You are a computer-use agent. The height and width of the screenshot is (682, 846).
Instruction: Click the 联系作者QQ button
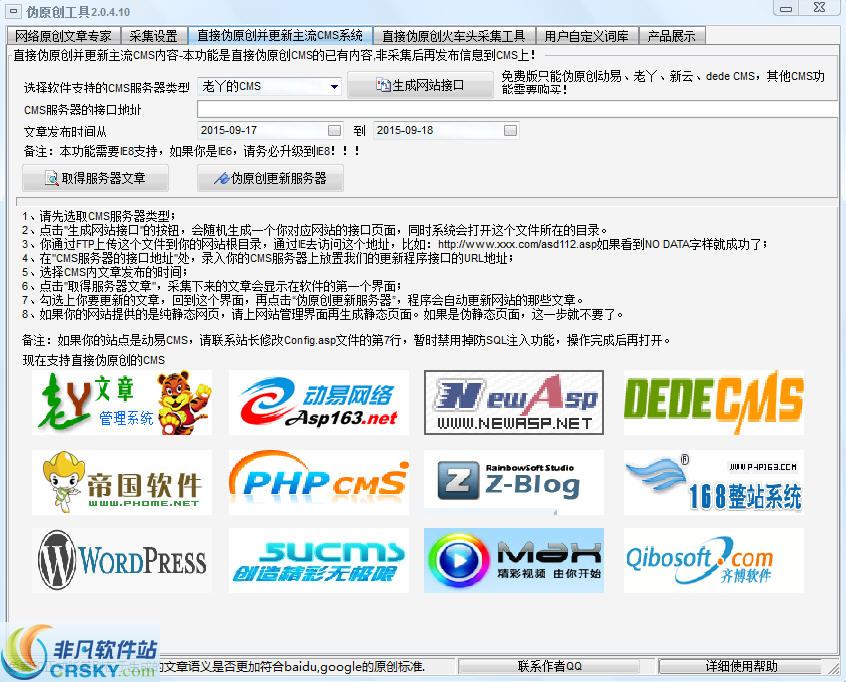549,666
